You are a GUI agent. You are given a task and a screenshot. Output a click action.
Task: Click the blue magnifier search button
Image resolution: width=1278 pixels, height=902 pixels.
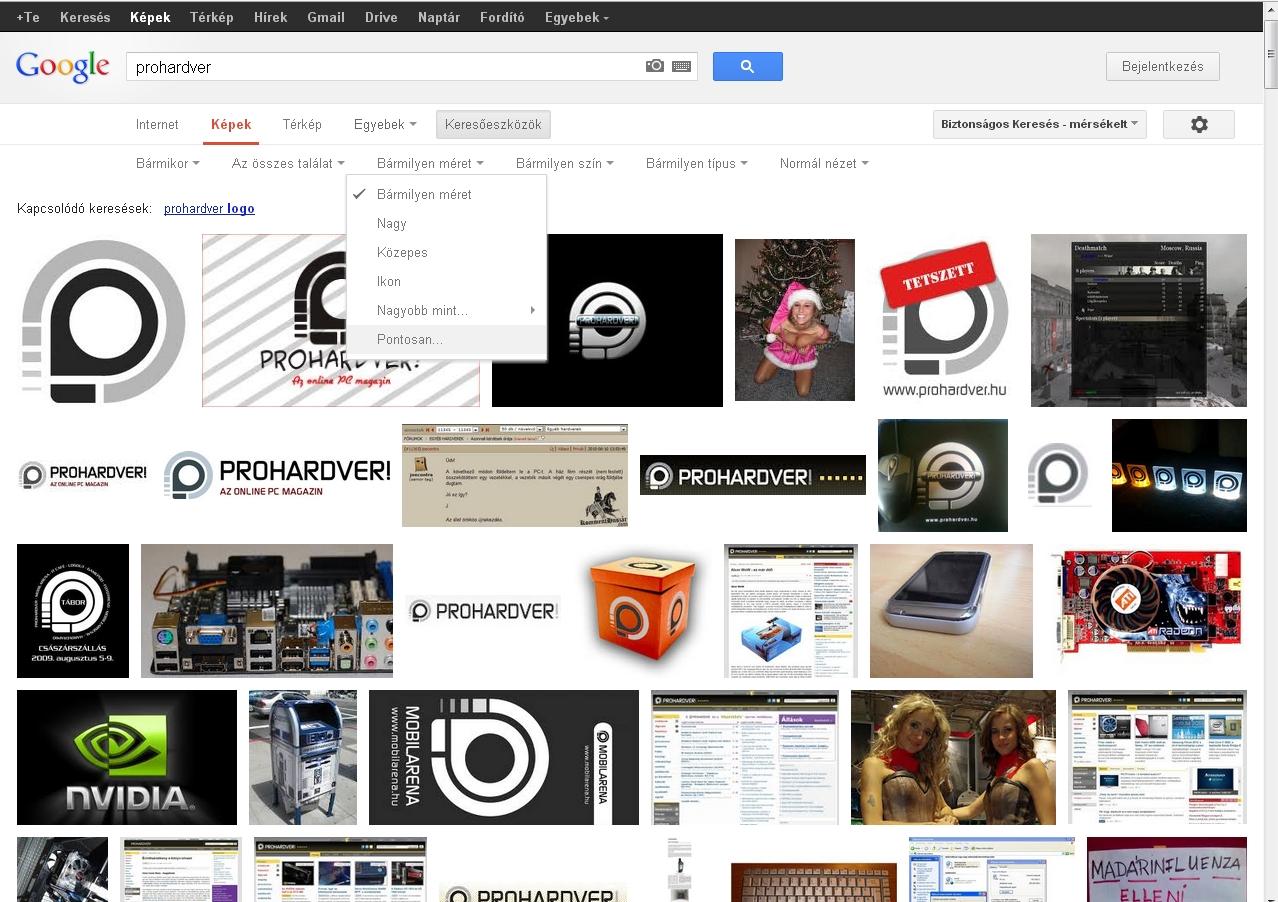coord(747,66)
